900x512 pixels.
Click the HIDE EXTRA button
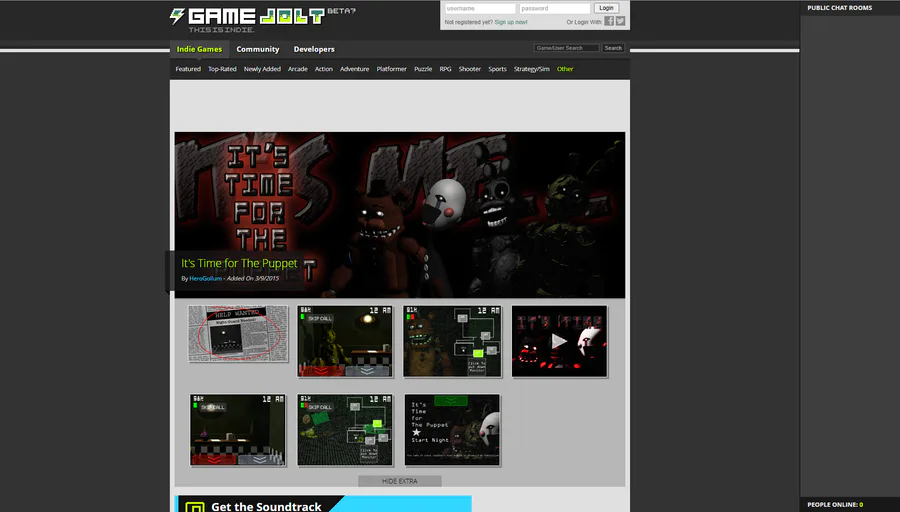tap(400, 481)
